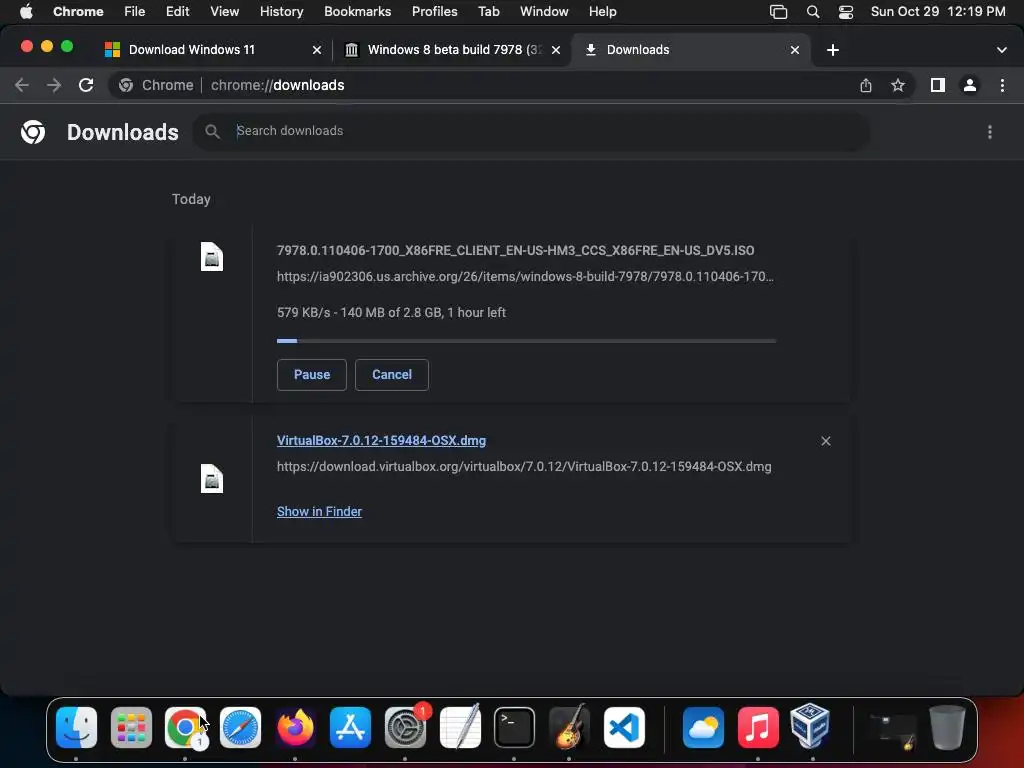Launch Firefox from the Dock

point(295,727)
